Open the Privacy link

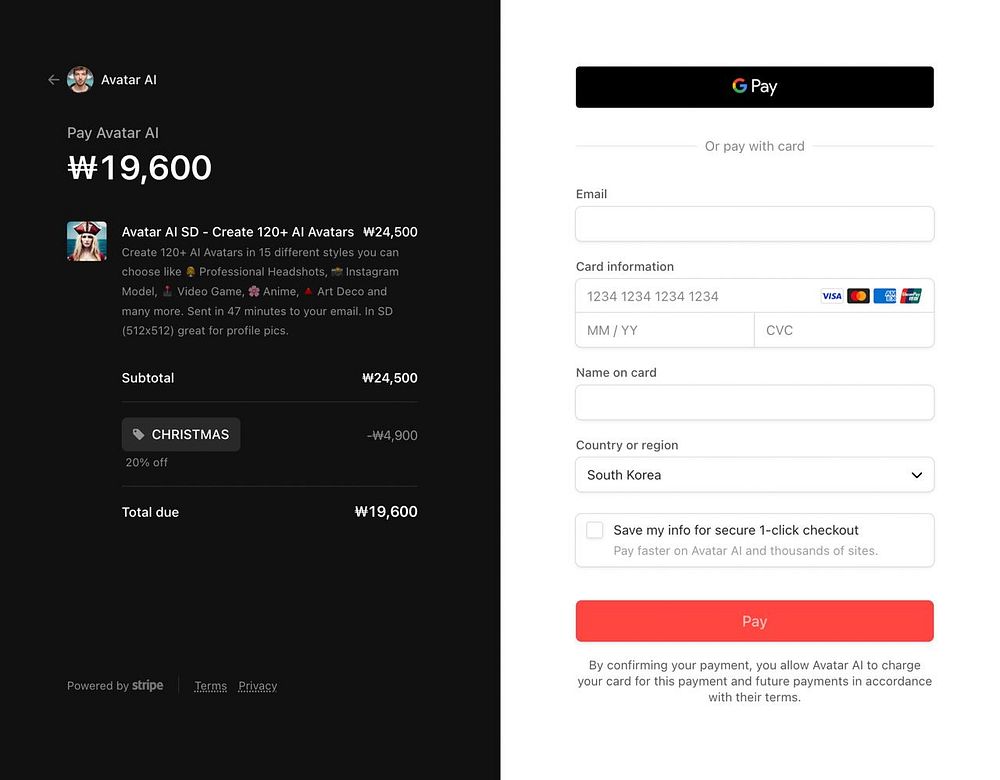click(x=258, y=686)
